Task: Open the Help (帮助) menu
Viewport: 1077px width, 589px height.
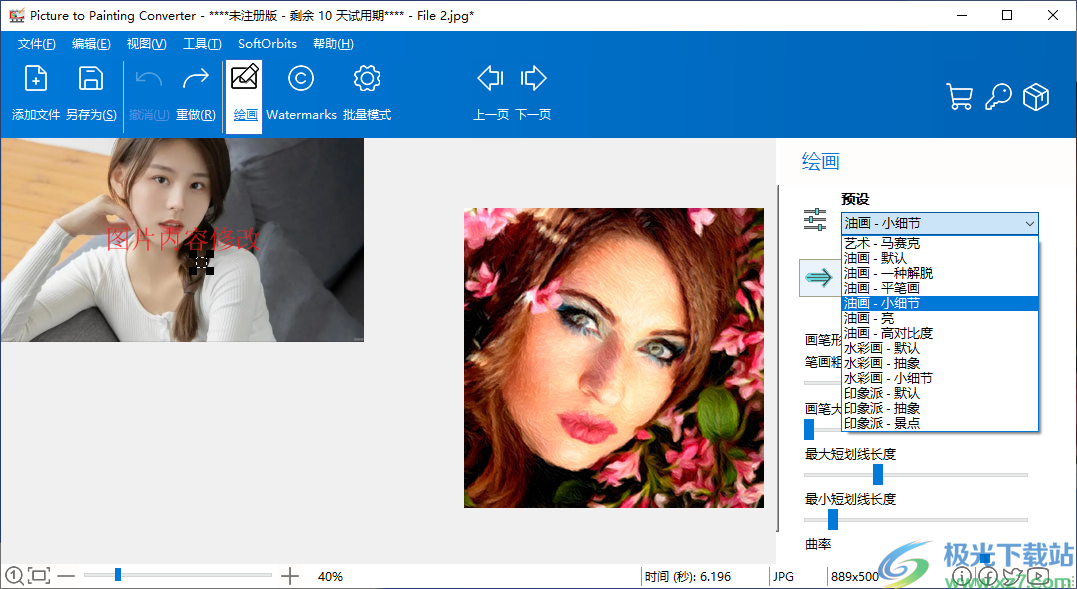Action: pos(333,44)
